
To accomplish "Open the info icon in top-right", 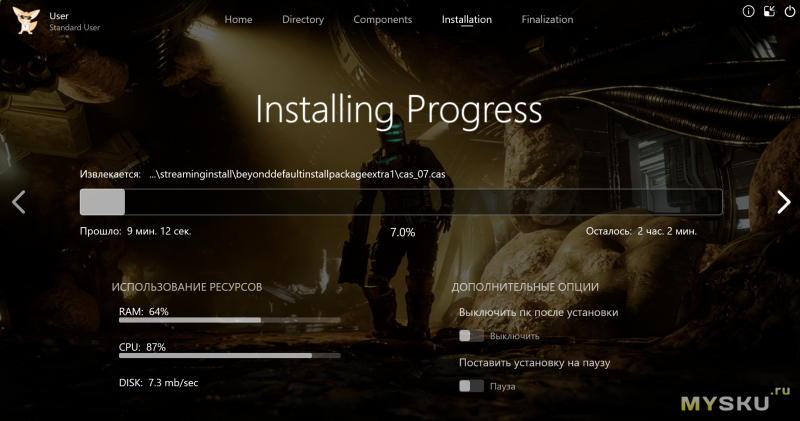I will point(748,12).
